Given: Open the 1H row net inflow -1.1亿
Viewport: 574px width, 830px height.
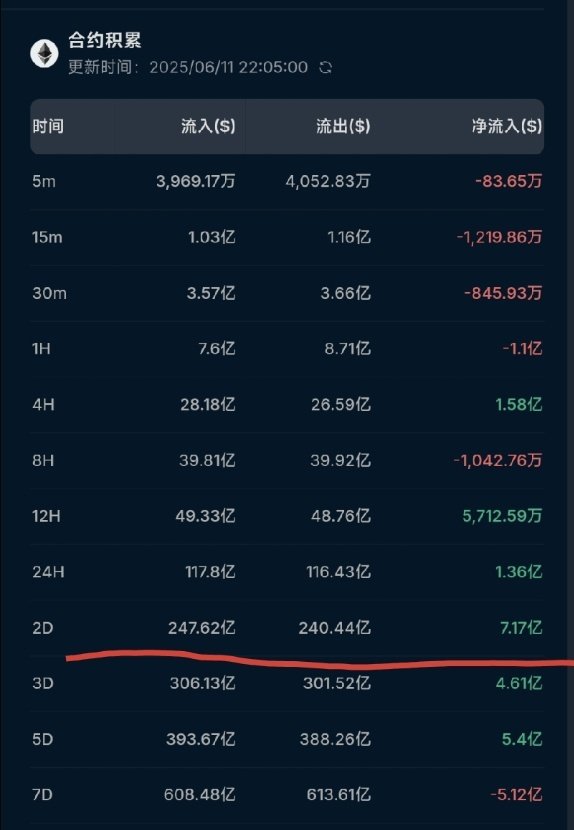Looking at the screenshot, I should tap(522, 349).
